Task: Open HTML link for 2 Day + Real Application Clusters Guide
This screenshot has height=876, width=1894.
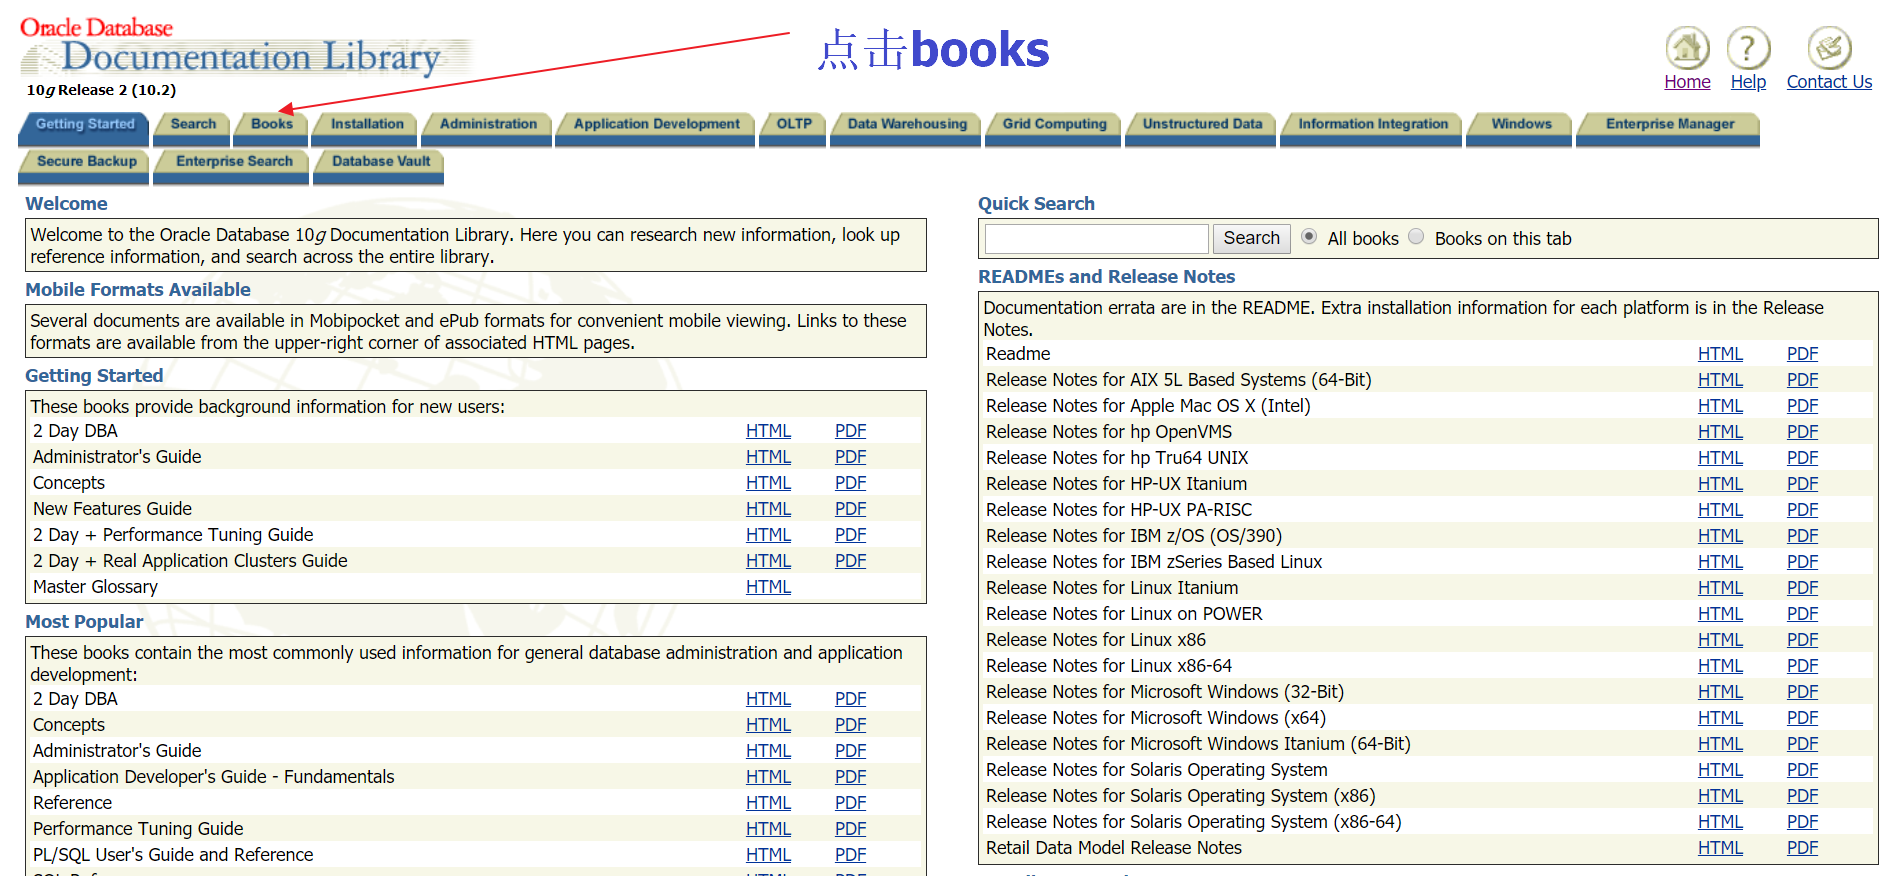Action: pos(768,561)
